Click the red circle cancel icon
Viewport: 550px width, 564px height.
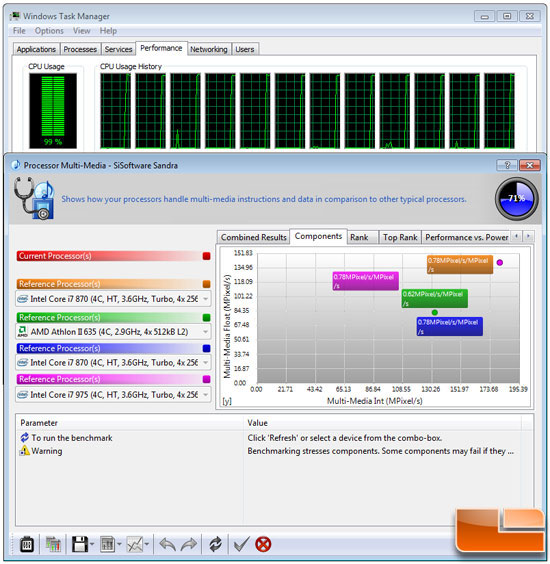[x=263, y=544]
